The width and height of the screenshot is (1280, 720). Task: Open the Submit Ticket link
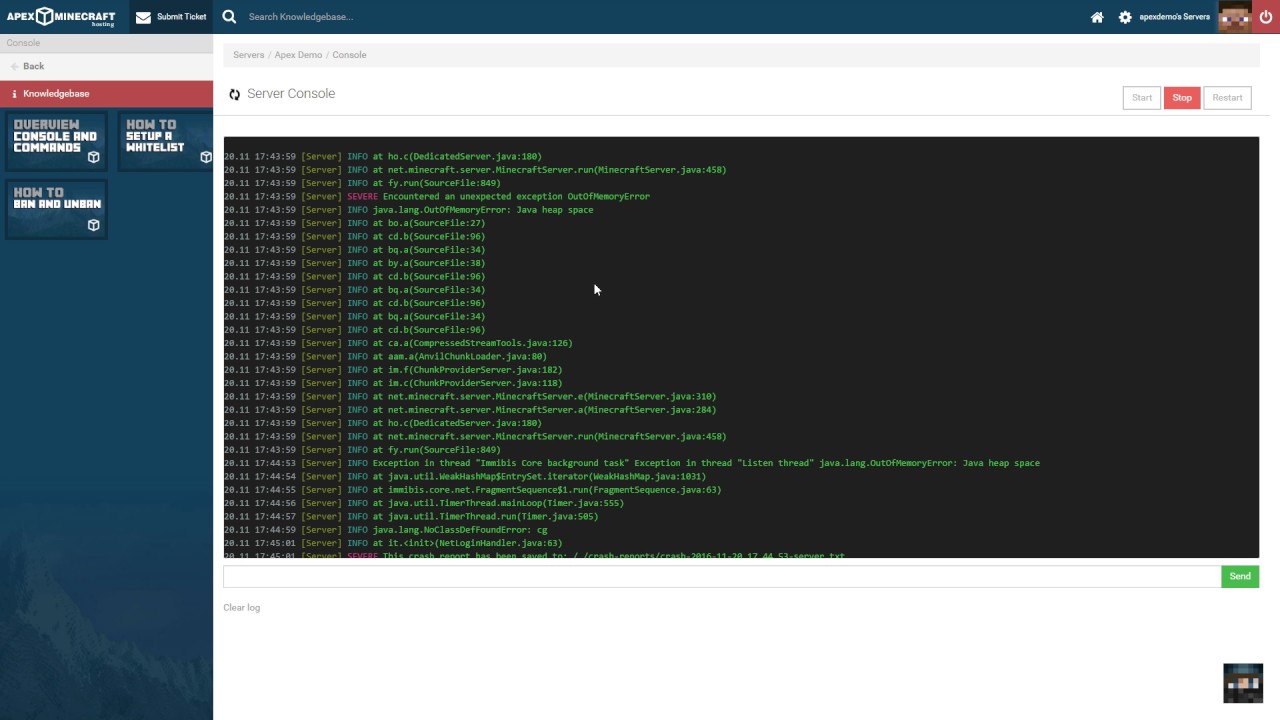[171, 17]
